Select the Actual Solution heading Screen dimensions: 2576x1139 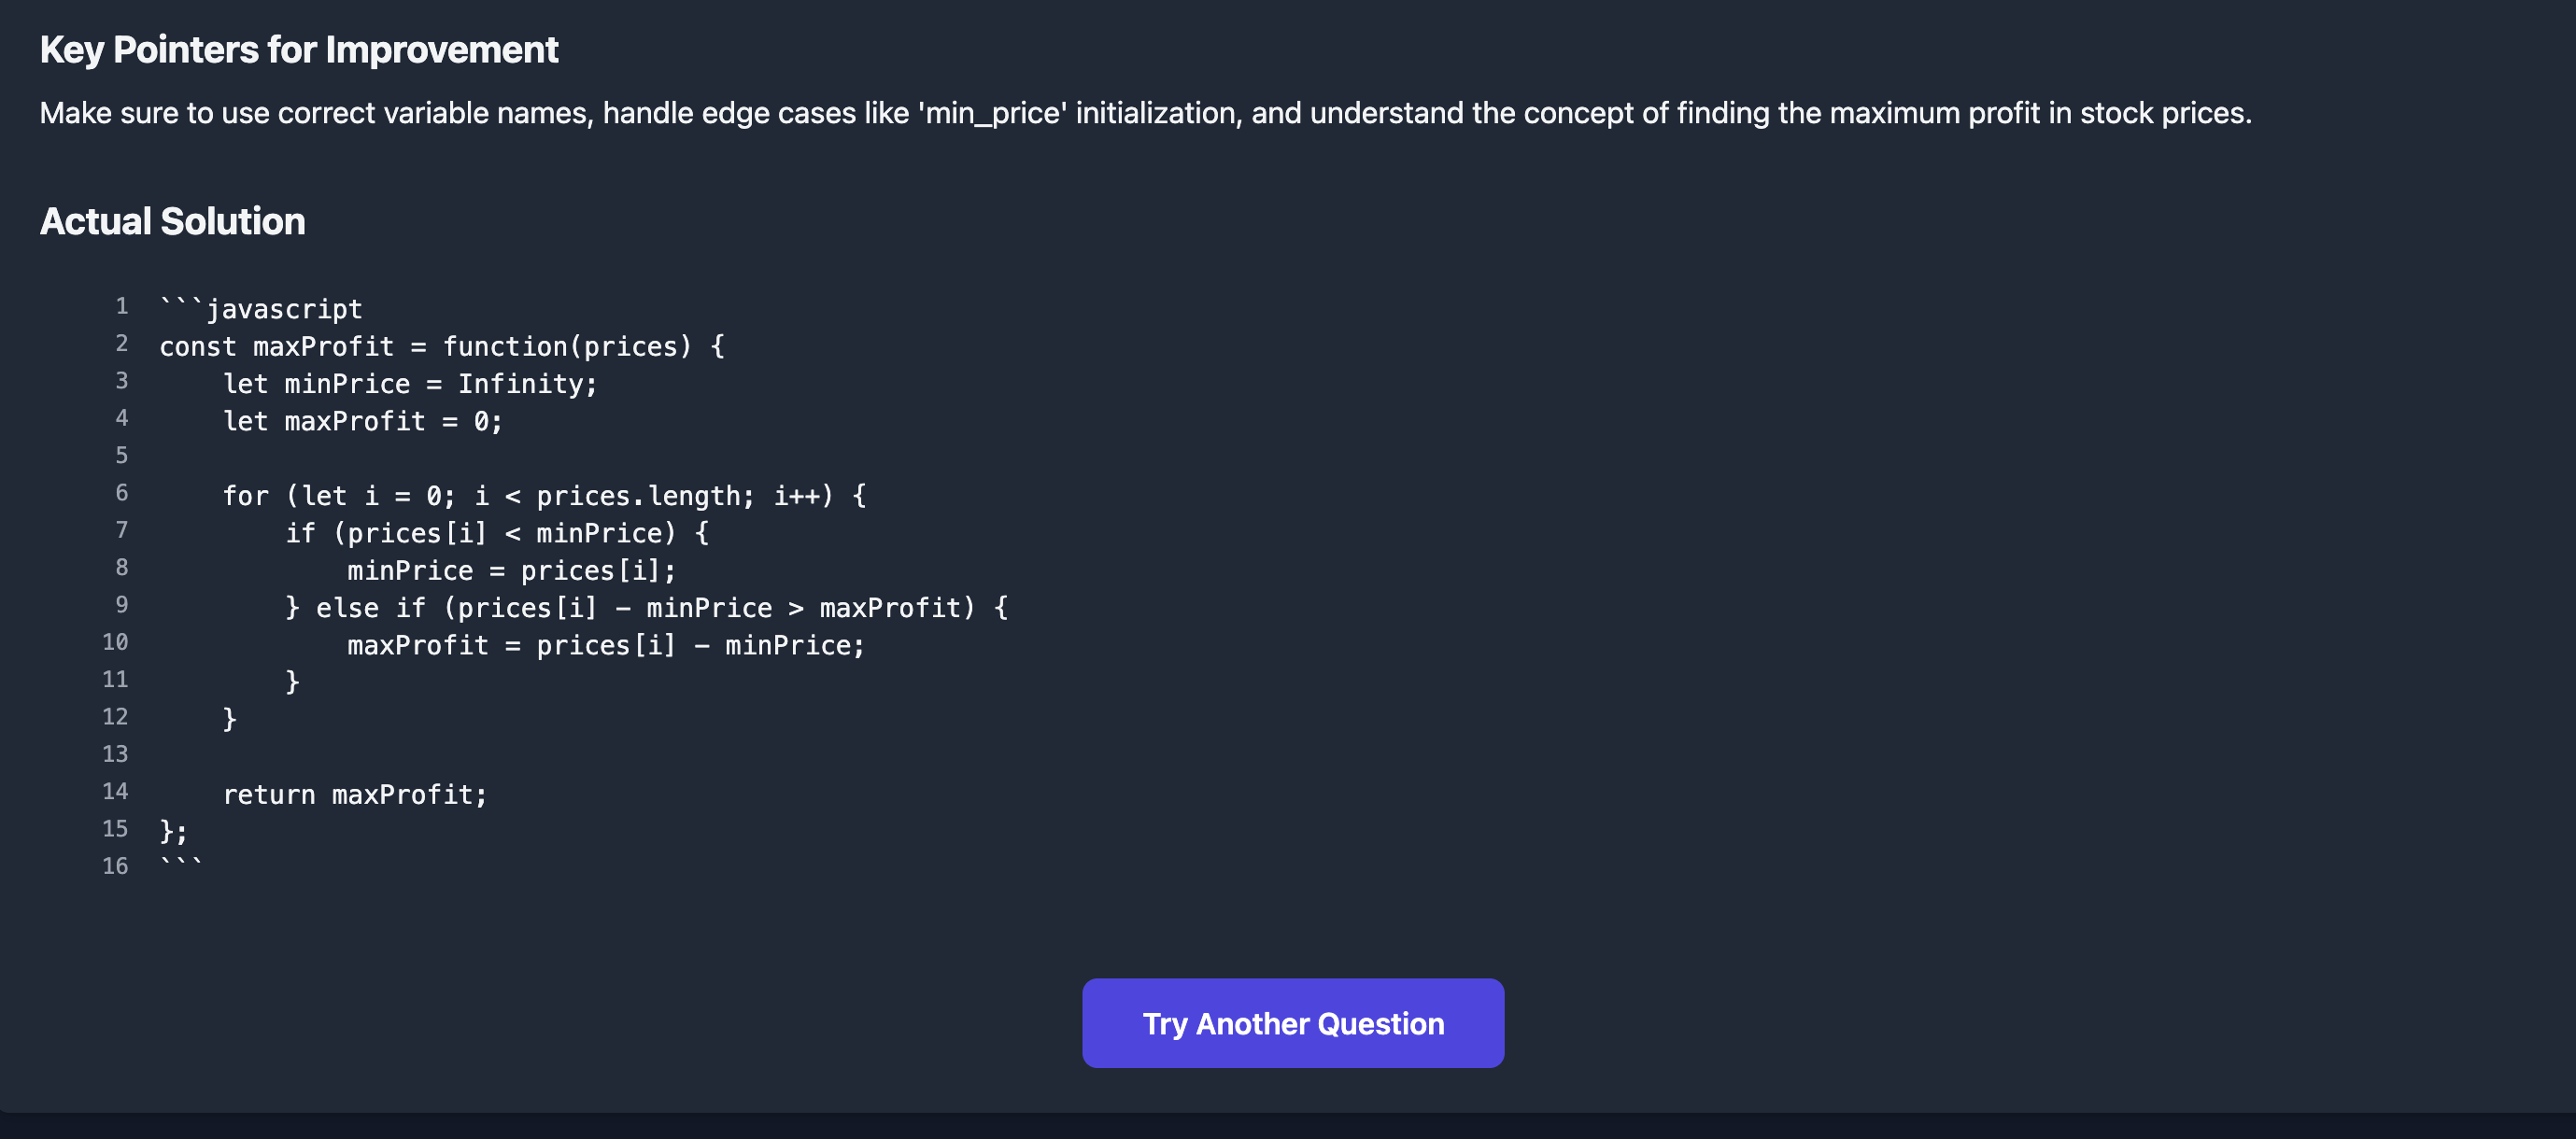tap(172, 221)
